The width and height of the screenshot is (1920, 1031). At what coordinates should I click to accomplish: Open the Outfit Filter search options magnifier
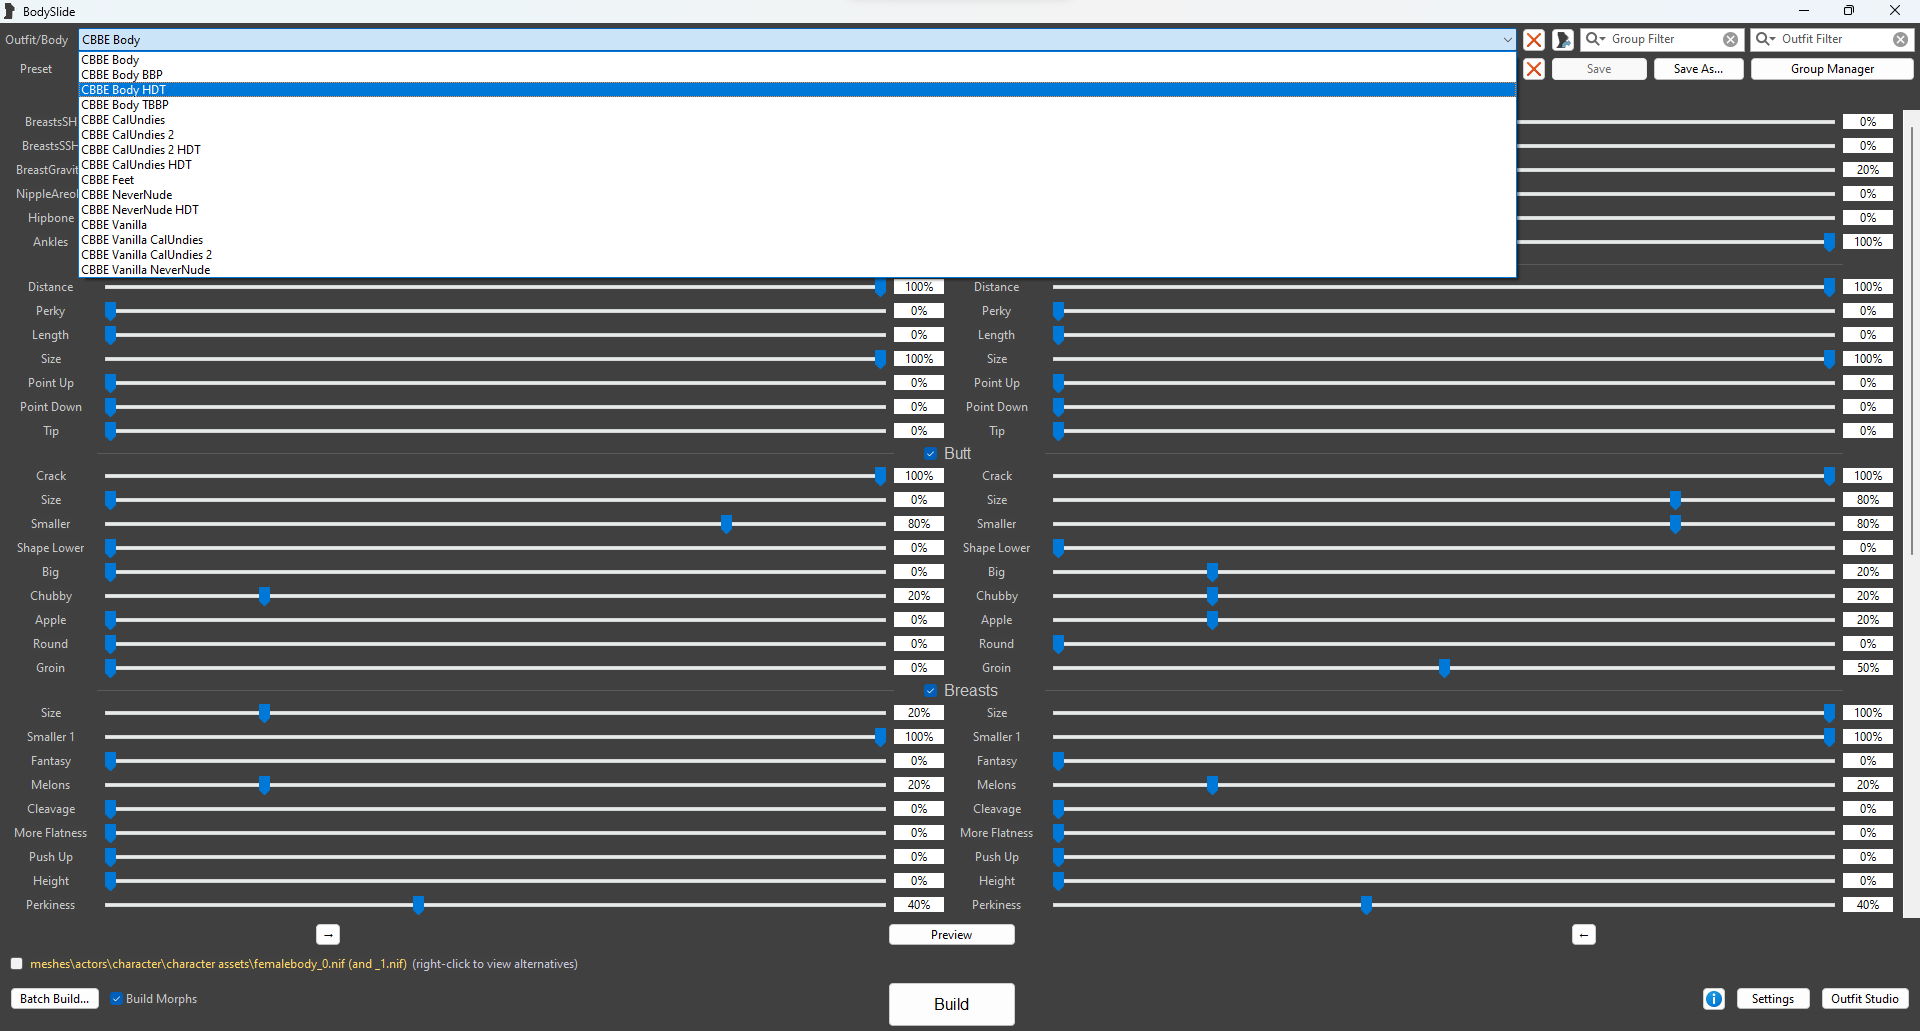coord(1766,39)
